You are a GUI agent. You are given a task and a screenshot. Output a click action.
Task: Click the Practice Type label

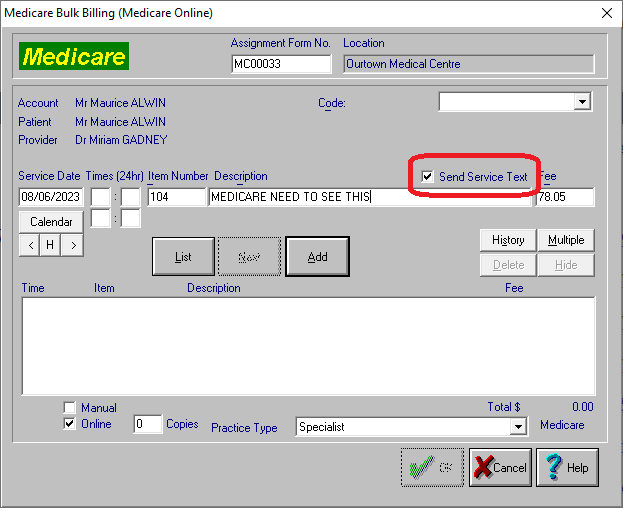click(x=244, y=428)
